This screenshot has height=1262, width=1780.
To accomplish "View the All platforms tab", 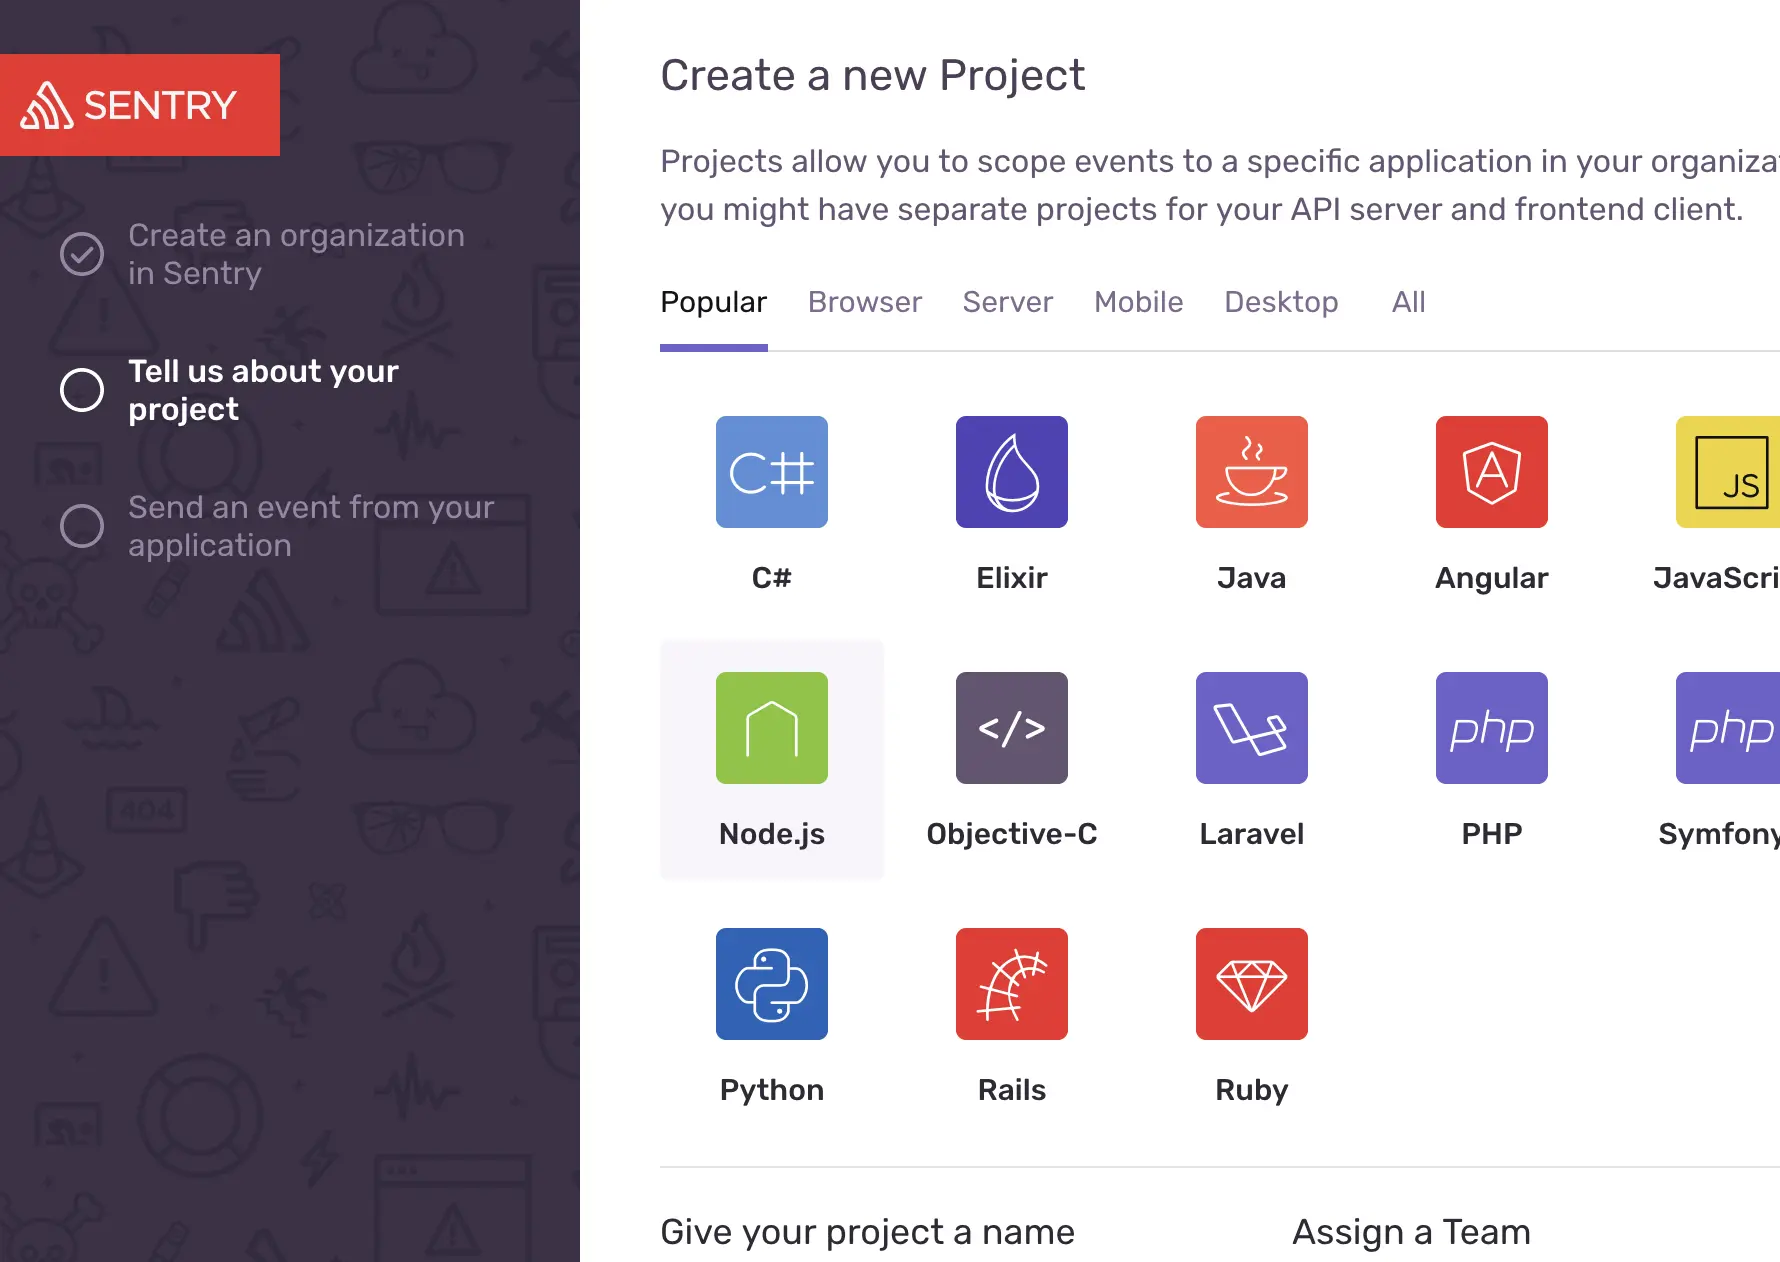I will [1409, 302].
